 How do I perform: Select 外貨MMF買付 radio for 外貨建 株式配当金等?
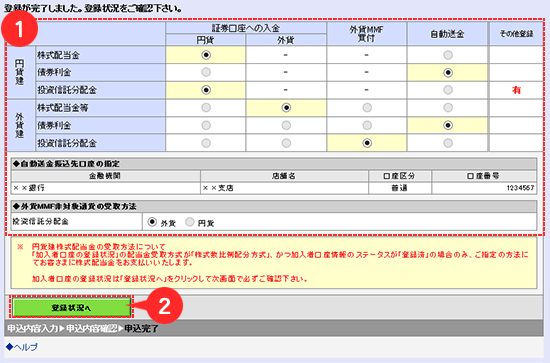pos(367,108)
